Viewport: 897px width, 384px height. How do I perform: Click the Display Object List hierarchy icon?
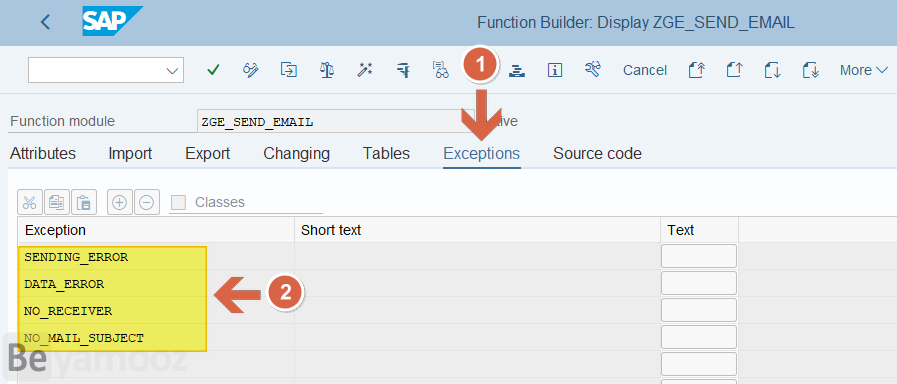(517, 70)
